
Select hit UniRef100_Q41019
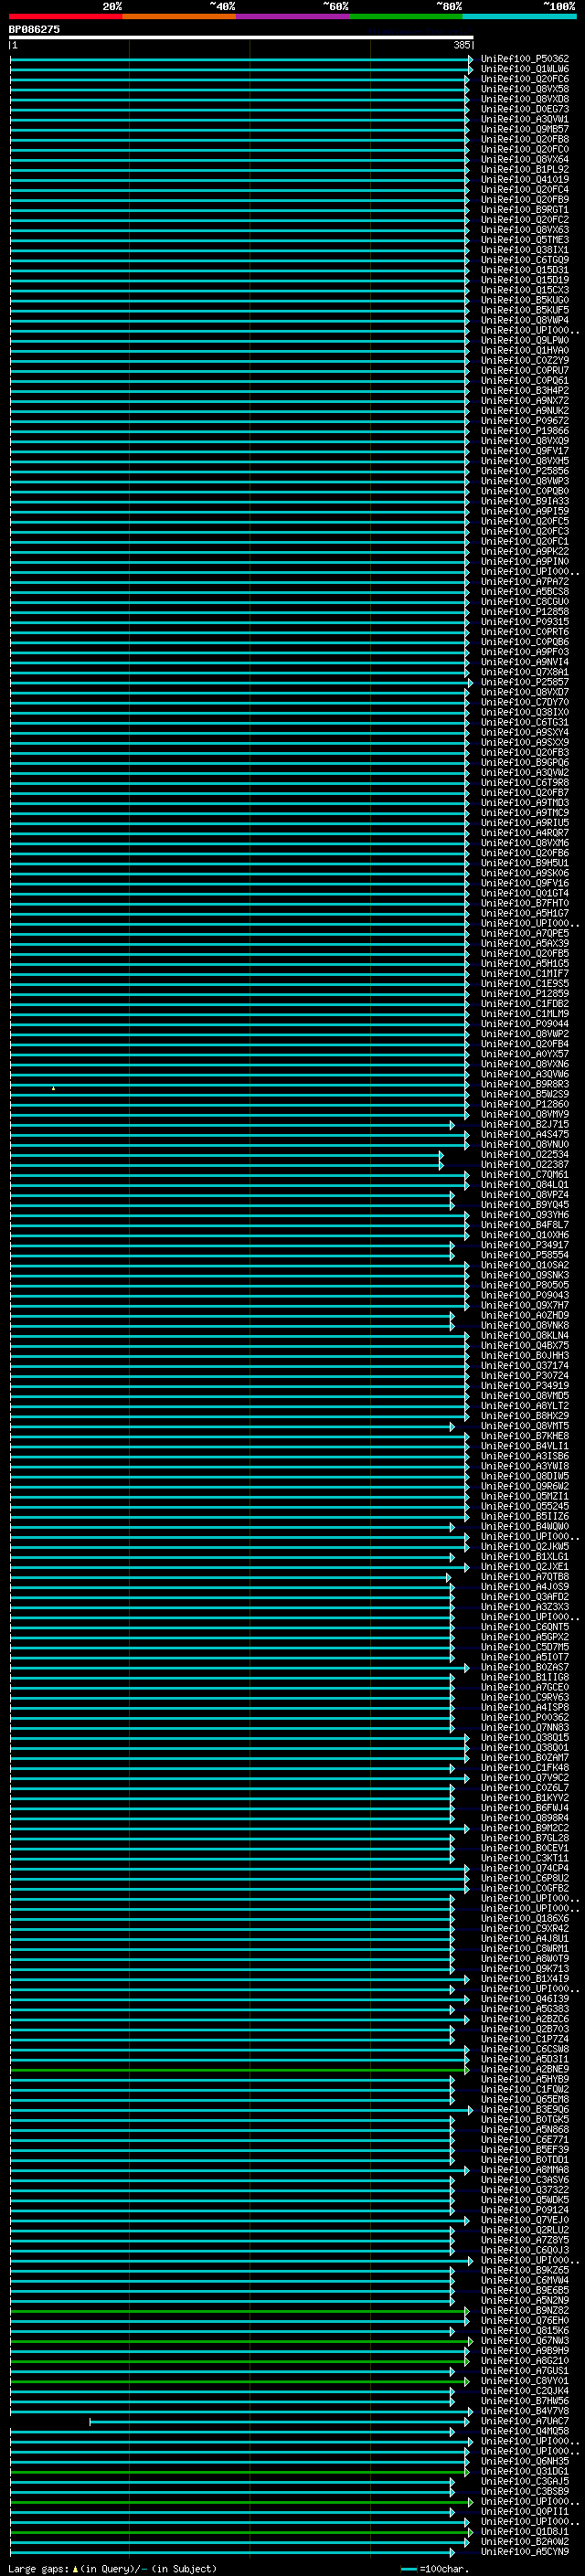tap(525, 179)
